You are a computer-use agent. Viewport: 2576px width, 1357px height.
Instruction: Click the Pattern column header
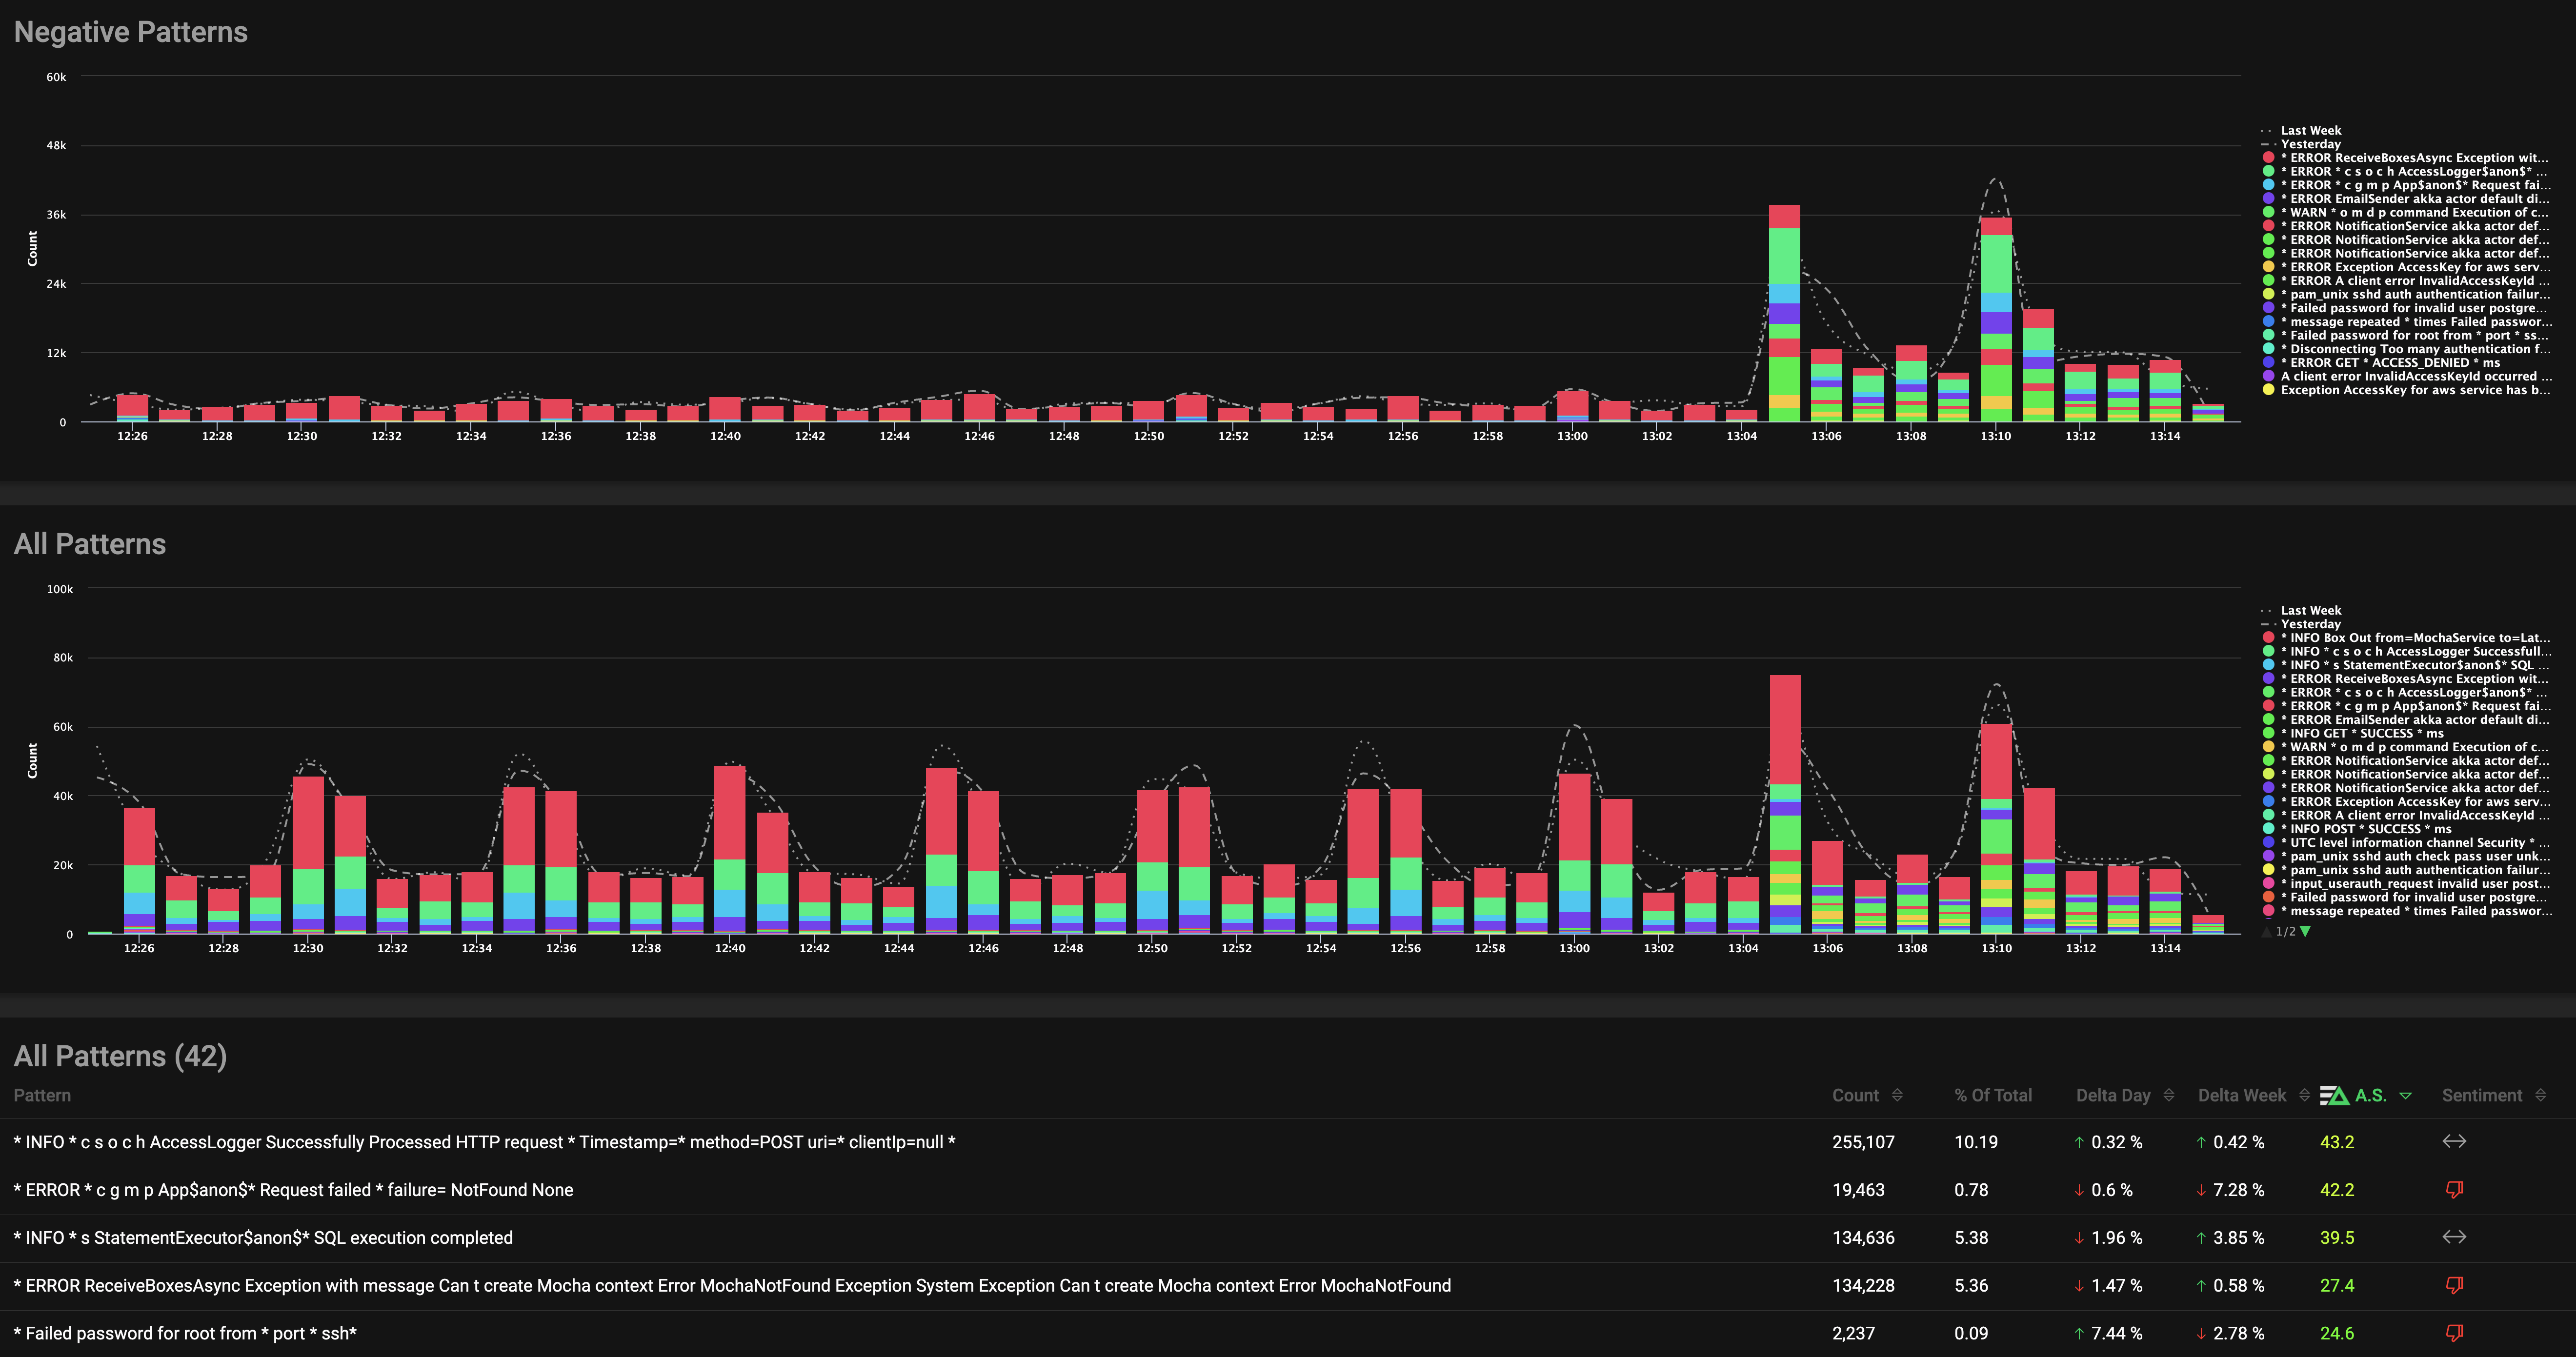point(42,1095)
